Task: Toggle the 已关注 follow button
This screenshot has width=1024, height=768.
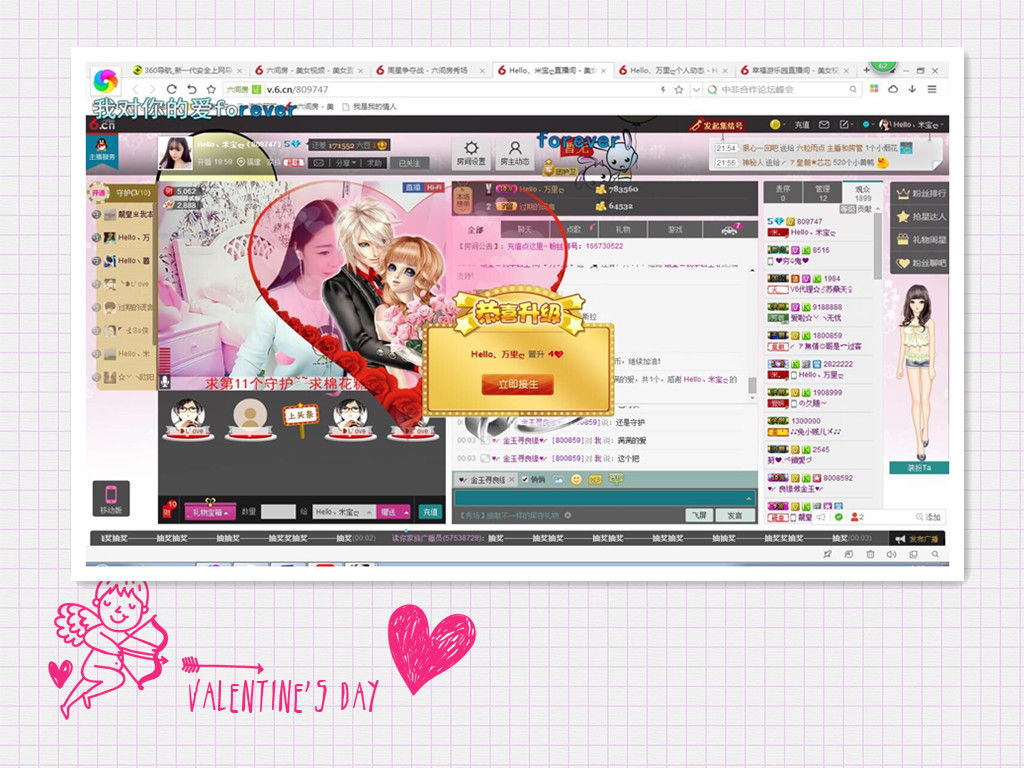Action: point(409,163)
